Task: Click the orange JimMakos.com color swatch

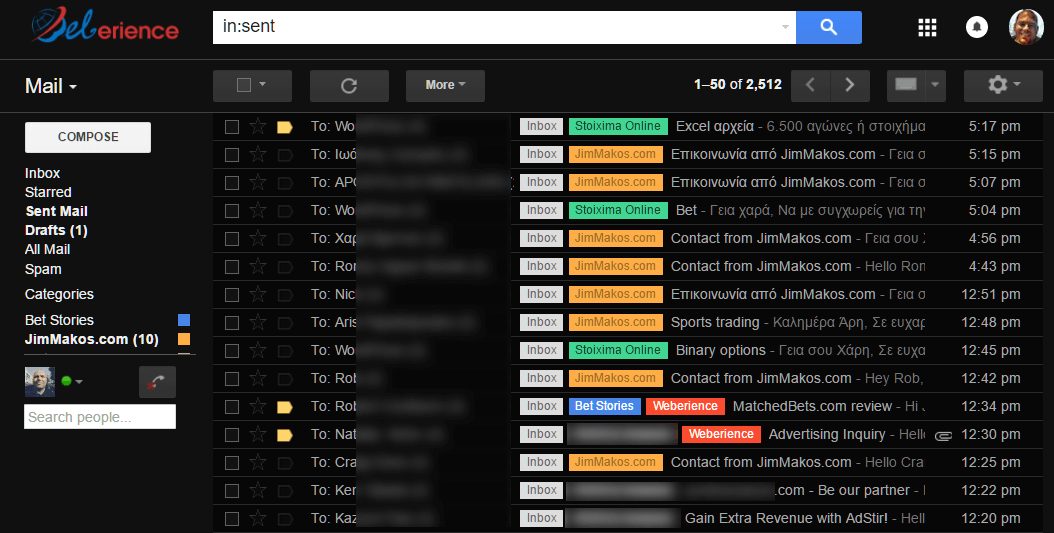Action: coord(184,339)
